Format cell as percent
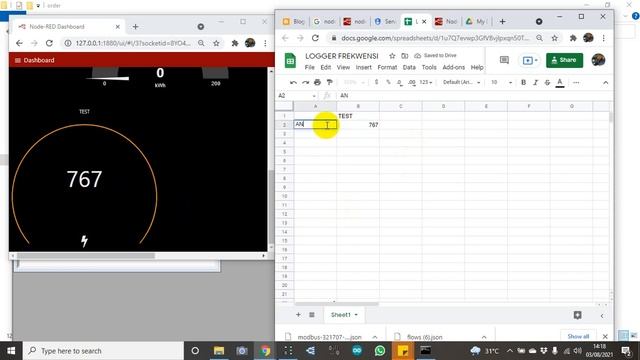 point(388,82)
